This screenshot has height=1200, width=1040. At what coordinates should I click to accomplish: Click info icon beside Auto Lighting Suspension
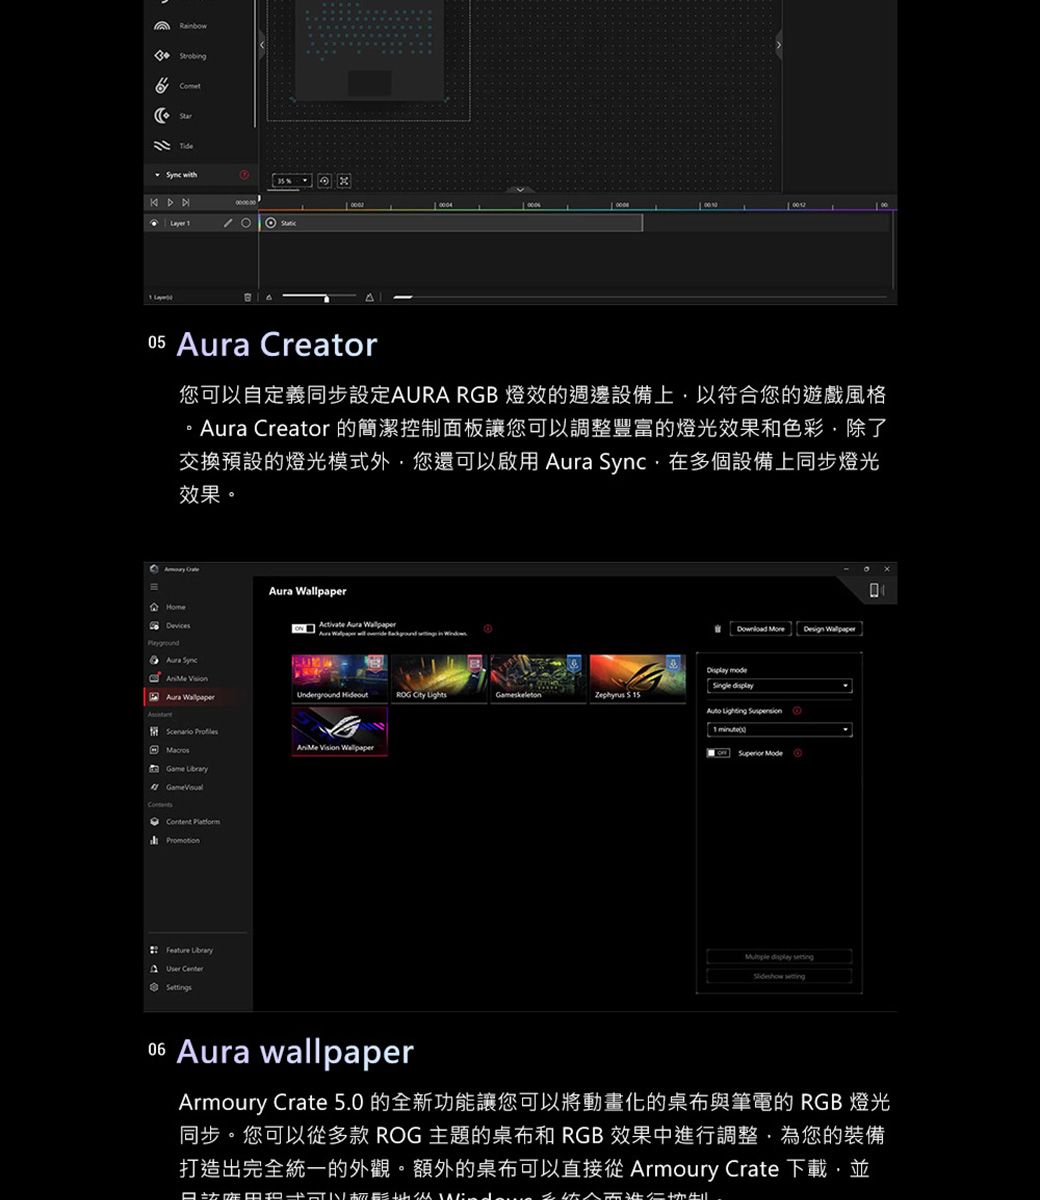click(797, 711)
